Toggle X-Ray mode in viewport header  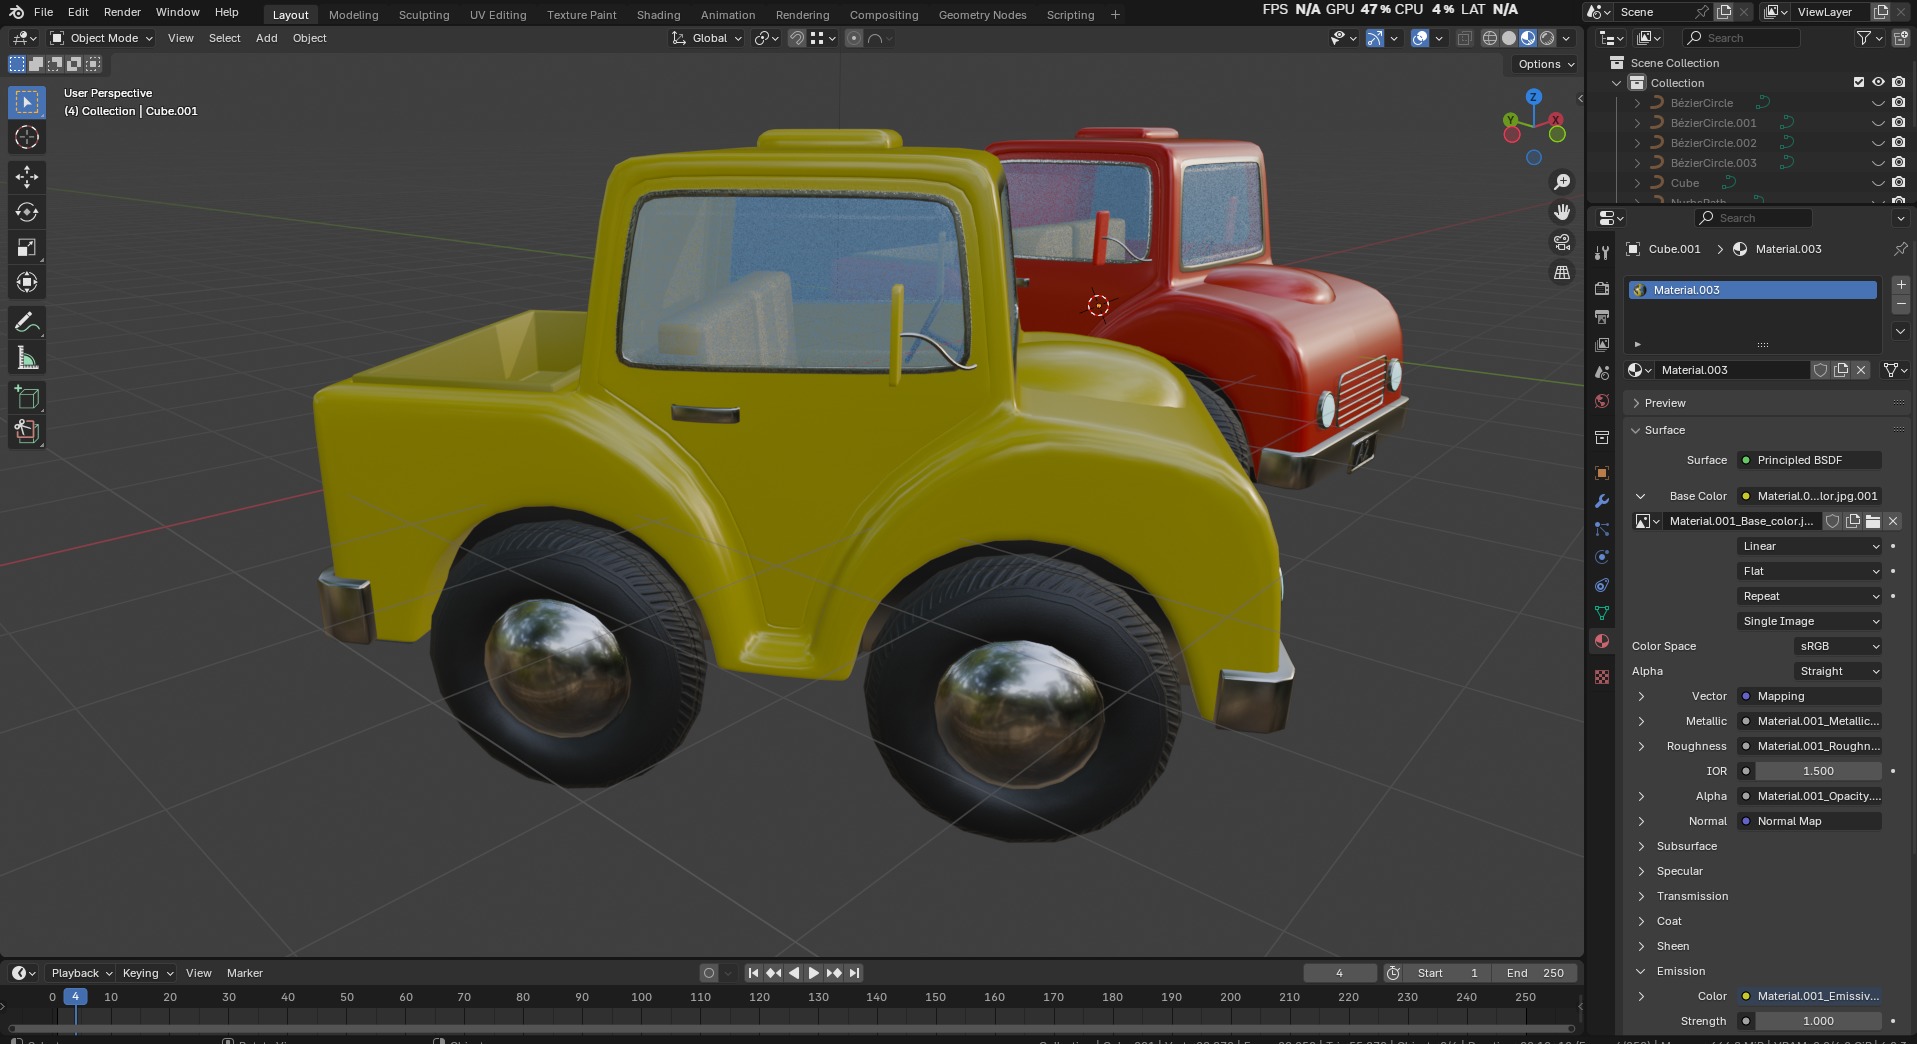point(1464,38)
